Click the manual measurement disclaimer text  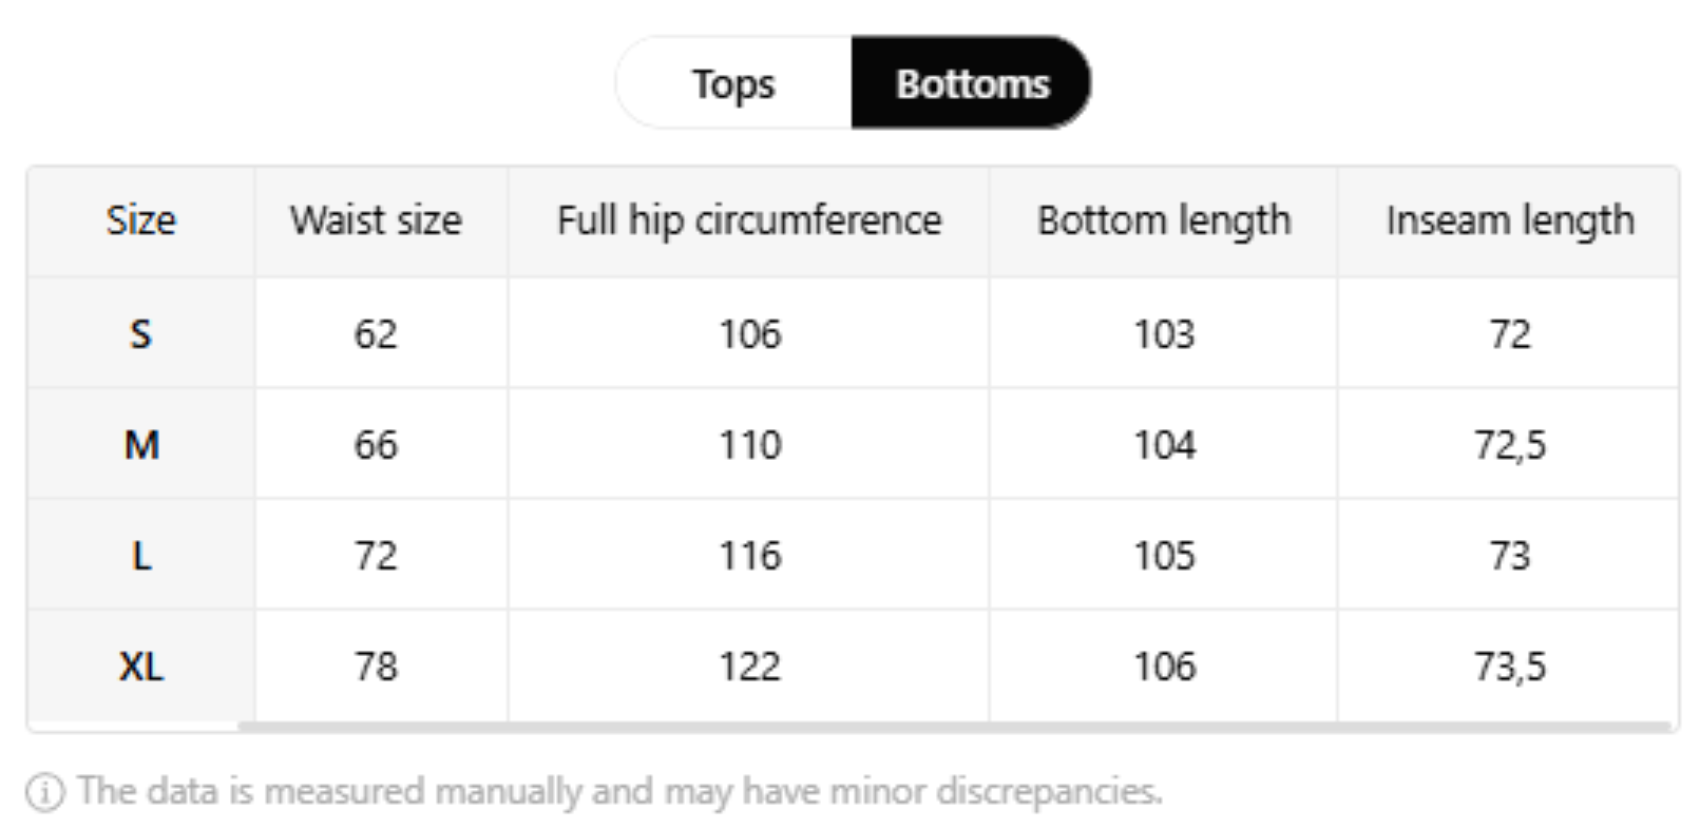pyautogui.click(x=620, y=792)
